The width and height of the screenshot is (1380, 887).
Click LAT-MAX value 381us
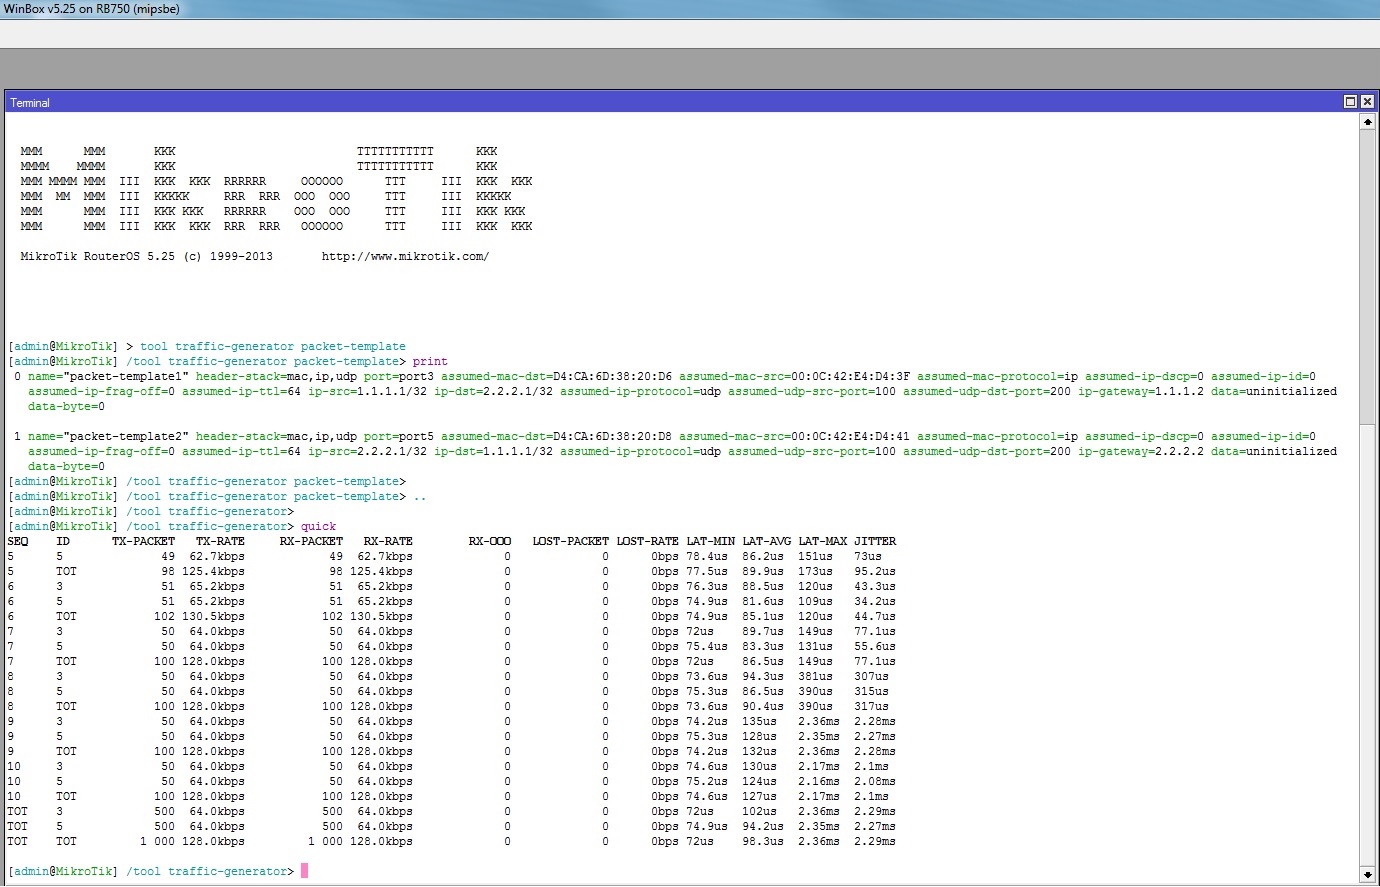[x=815, y=676]
